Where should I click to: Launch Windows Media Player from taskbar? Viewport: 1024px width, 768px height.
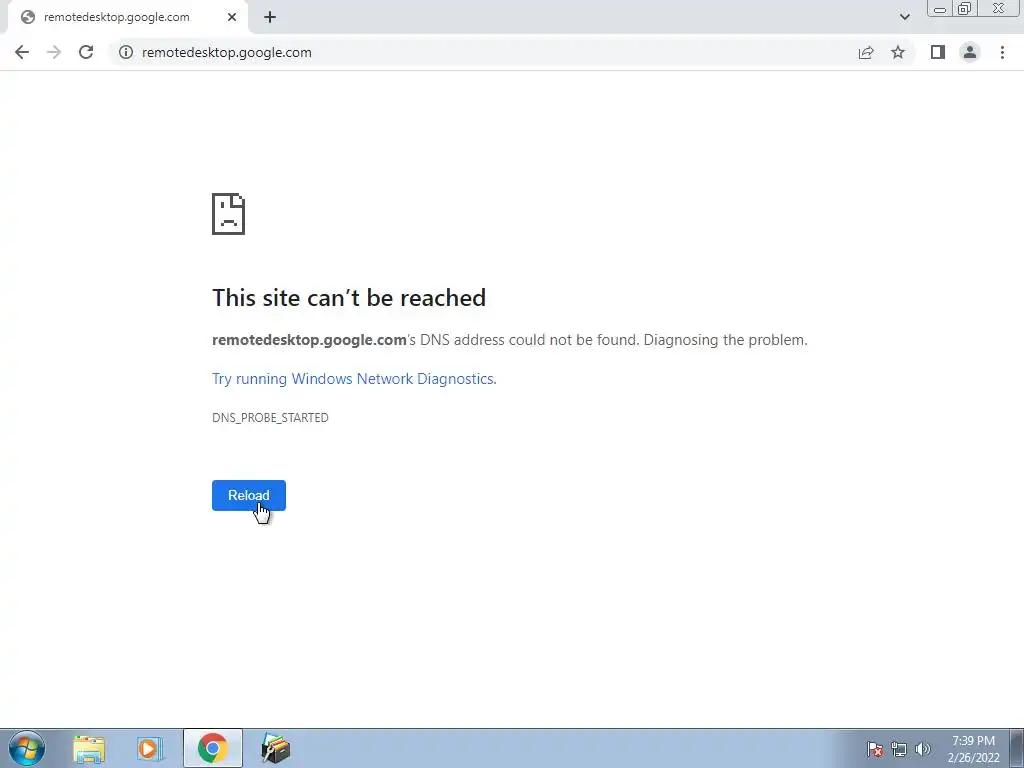(150, 748)
